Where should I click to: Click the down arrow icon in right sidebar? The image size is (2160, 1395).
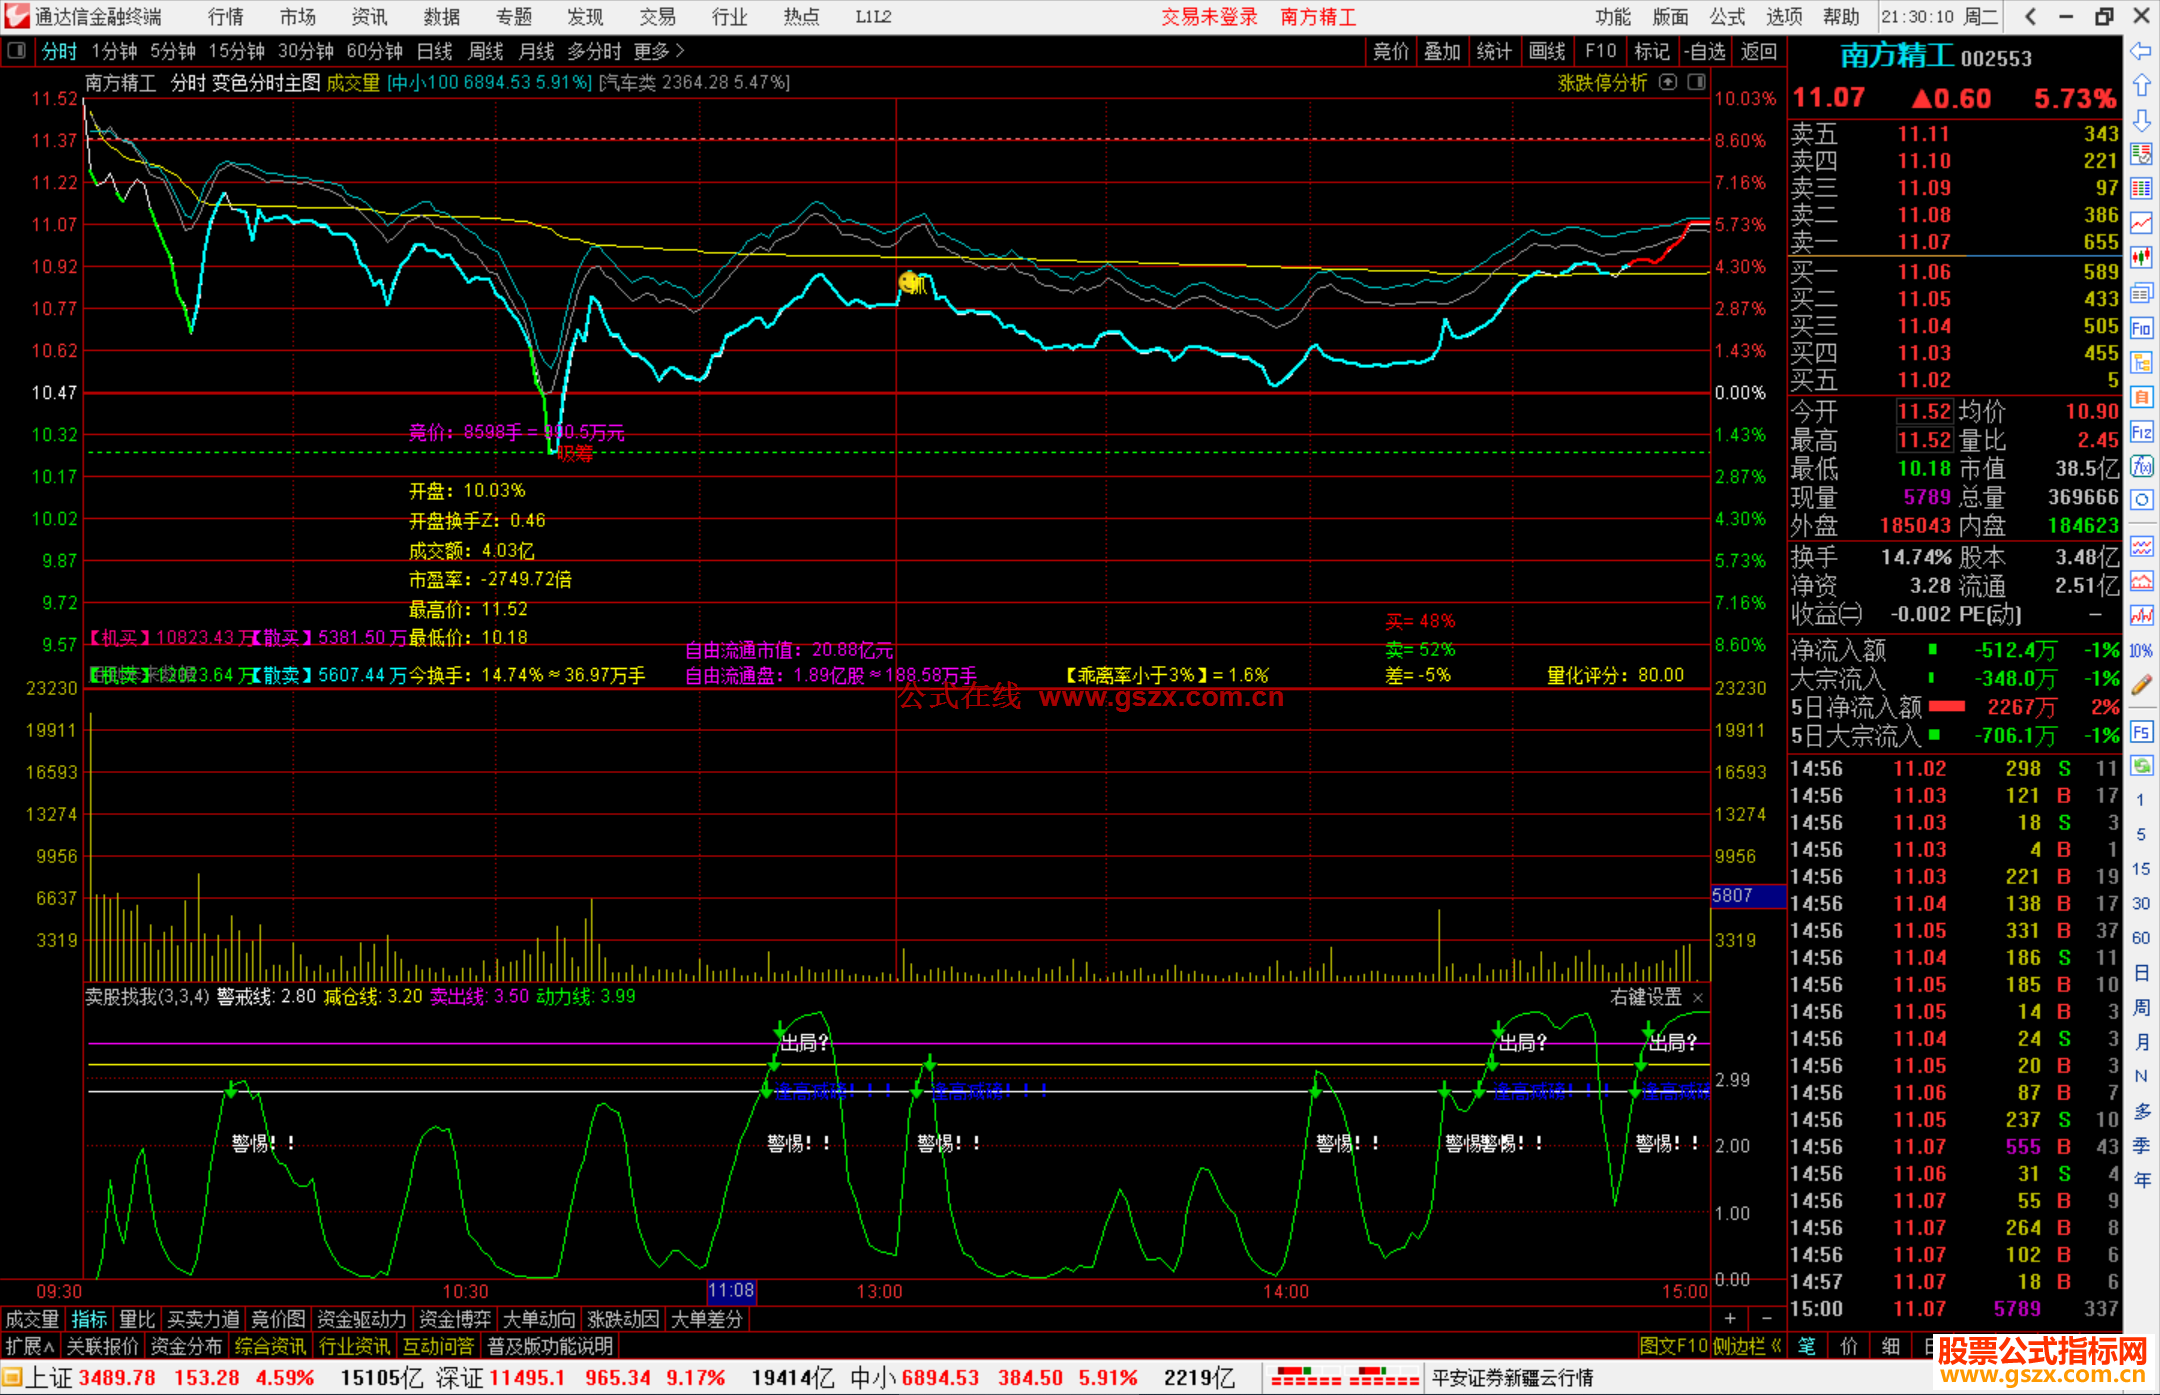coord(2141,120)
